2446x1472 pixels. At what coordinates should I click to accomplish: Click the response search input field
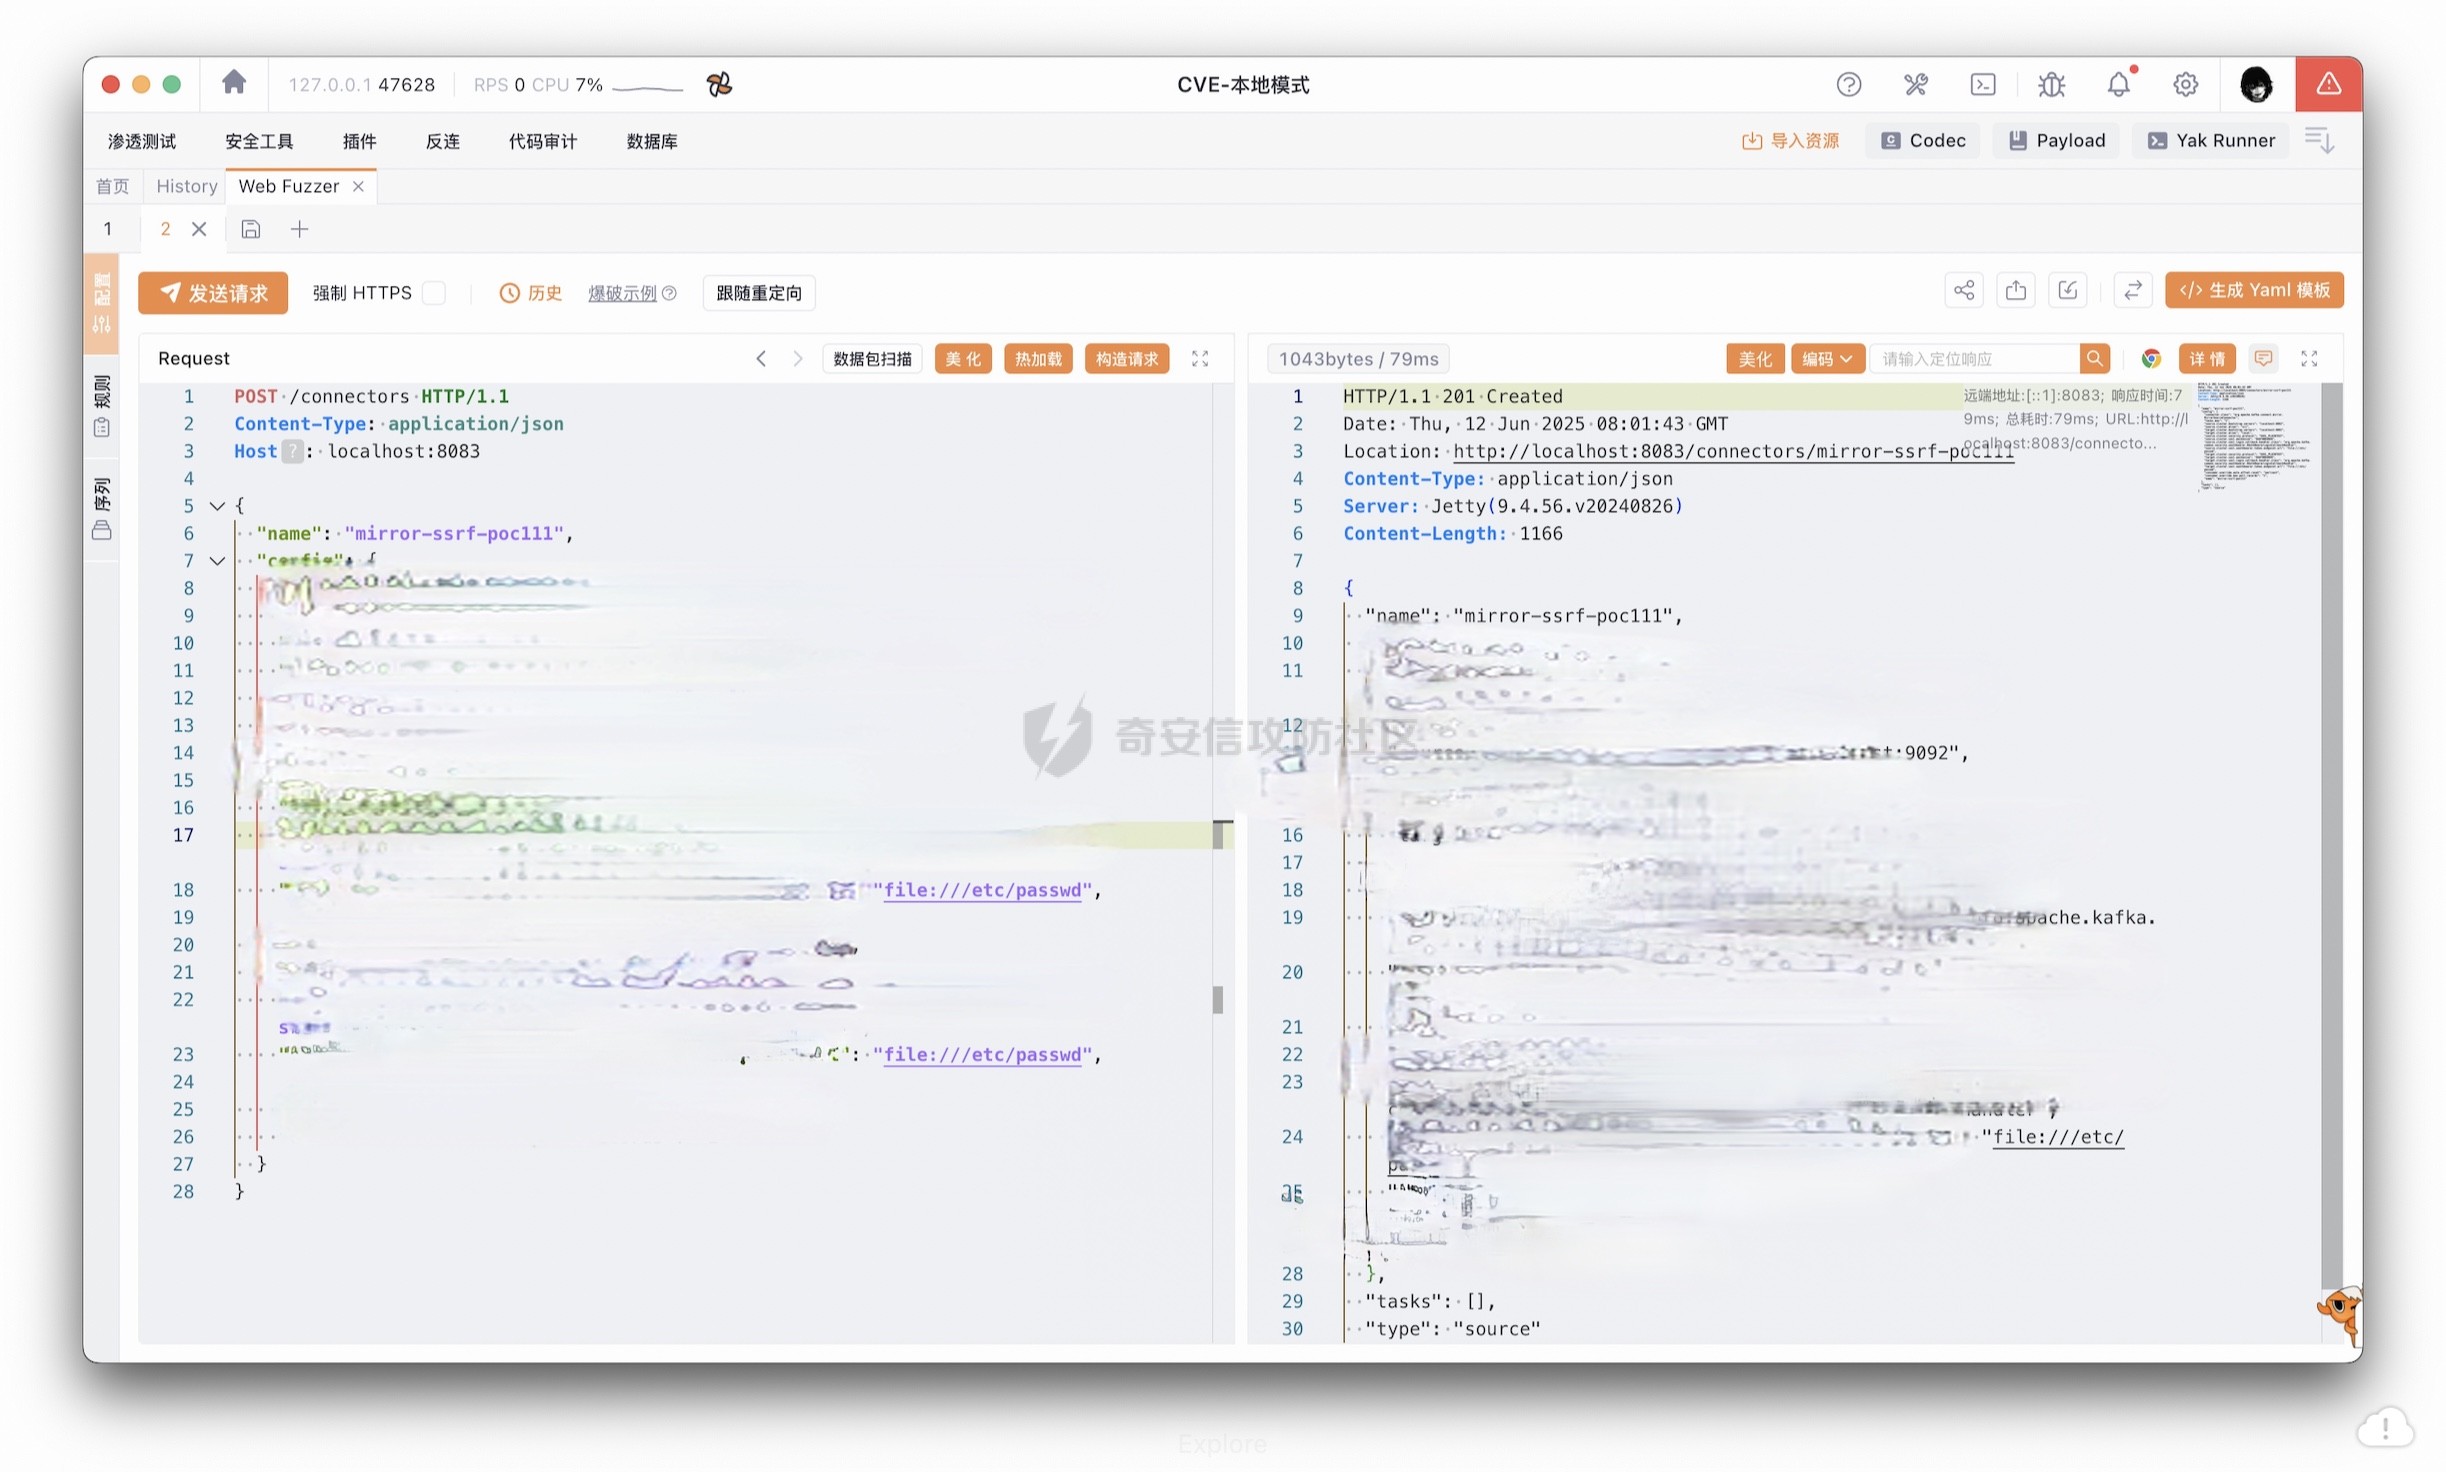[x=1973, y=359]
